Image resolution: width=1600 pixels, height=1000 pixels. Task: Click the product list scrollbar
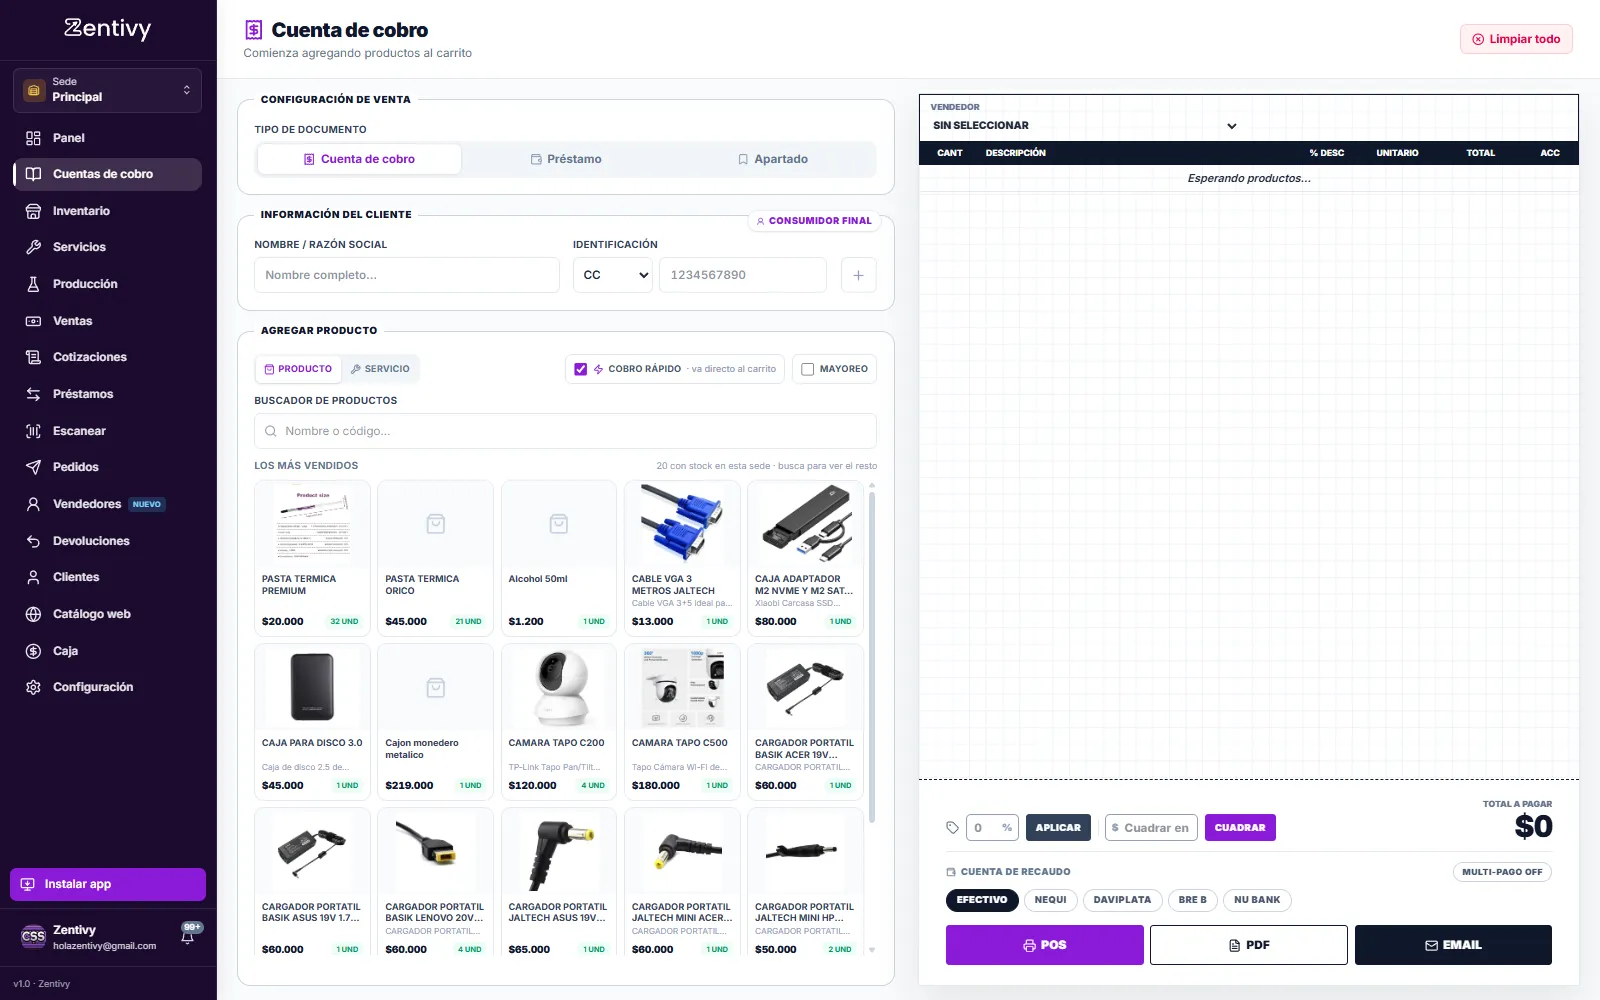click(872, 655)
